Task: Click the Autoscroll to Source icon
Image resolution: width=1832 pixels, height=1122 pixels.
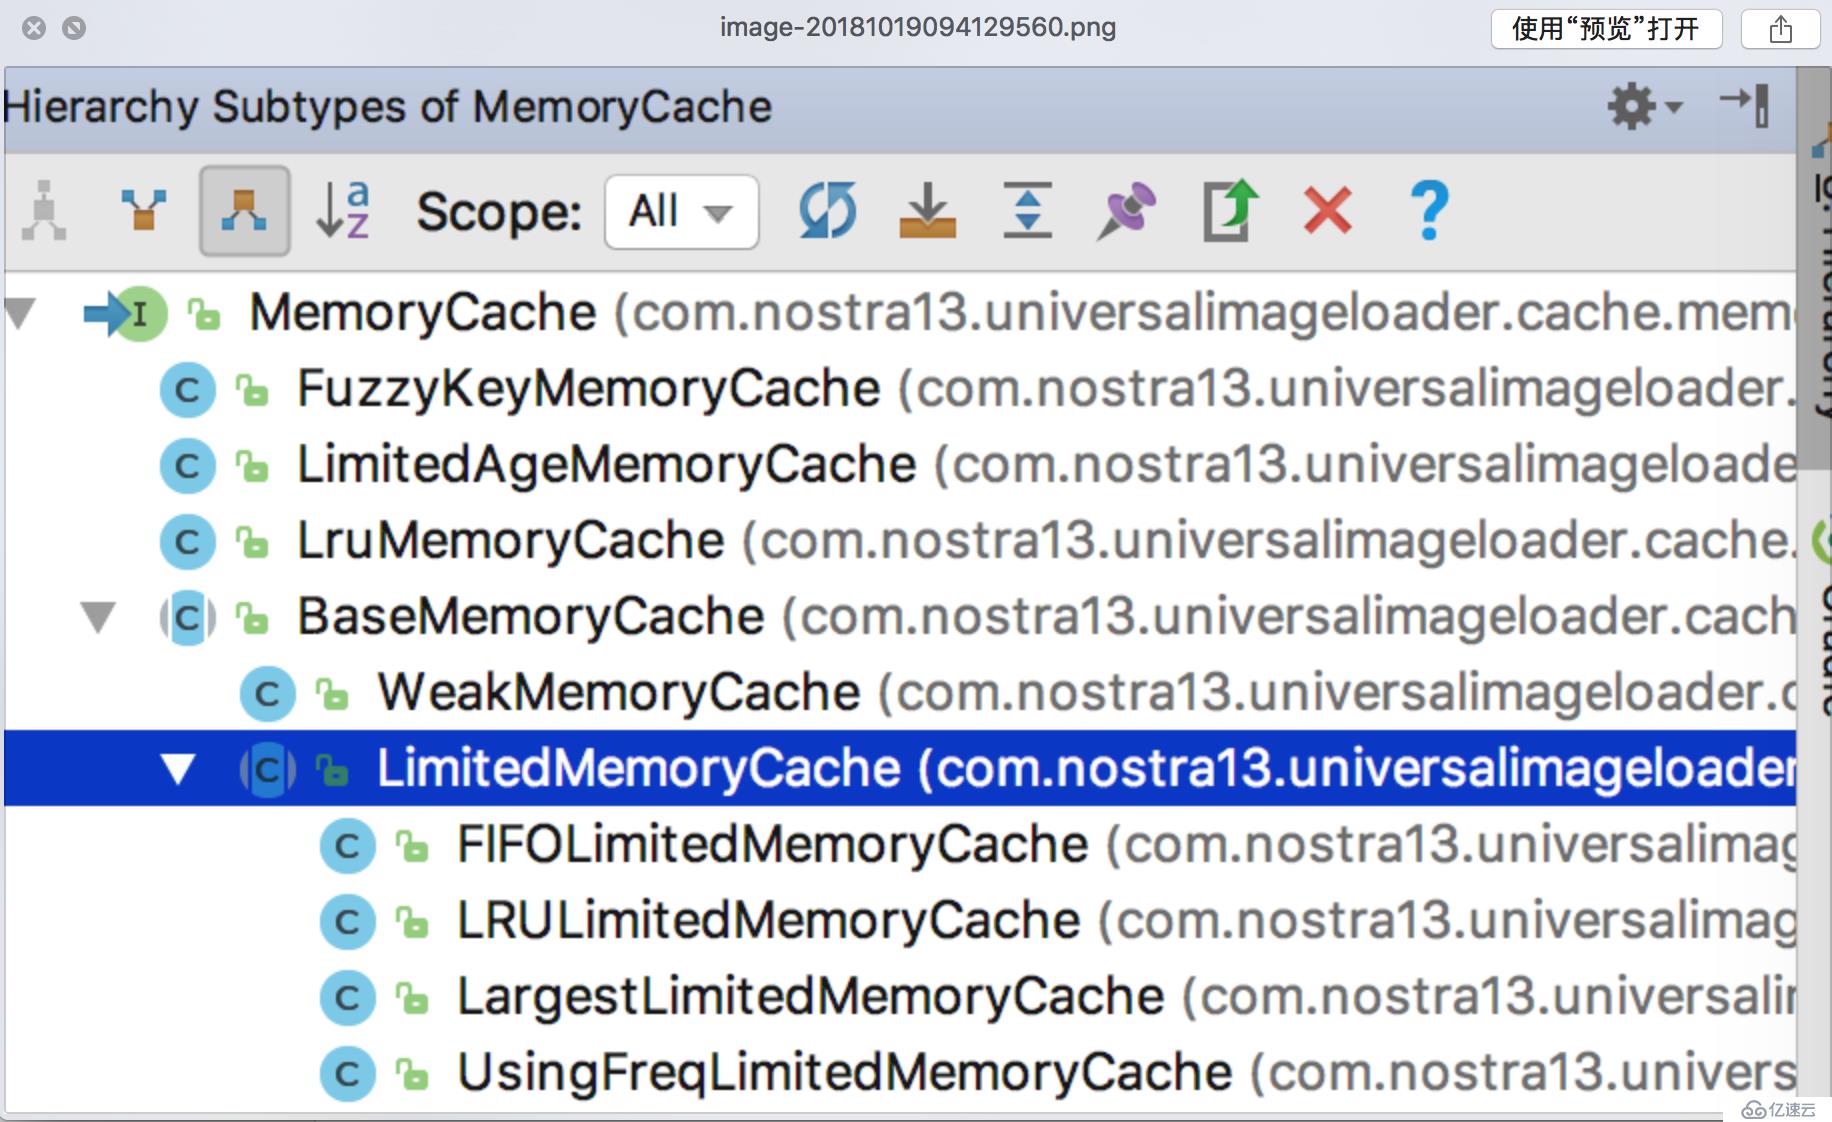Action: point(928,211)
